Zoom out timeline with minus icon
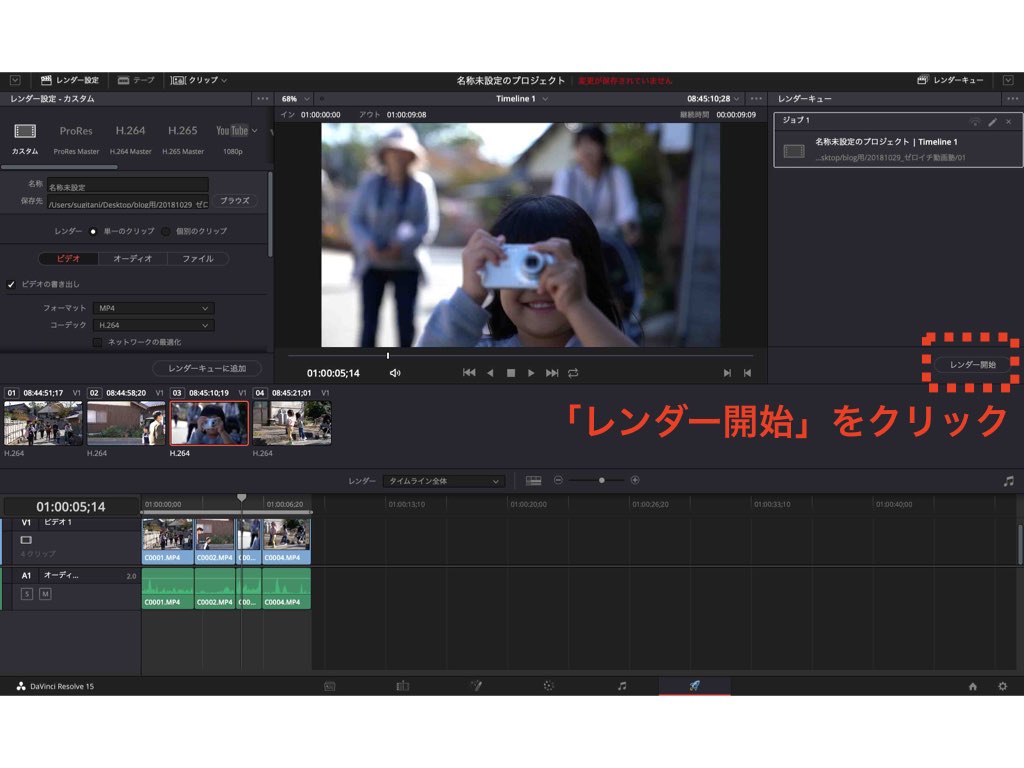Screen dimensions: 1024x768 pyautogui.click(x=558, y=480)
